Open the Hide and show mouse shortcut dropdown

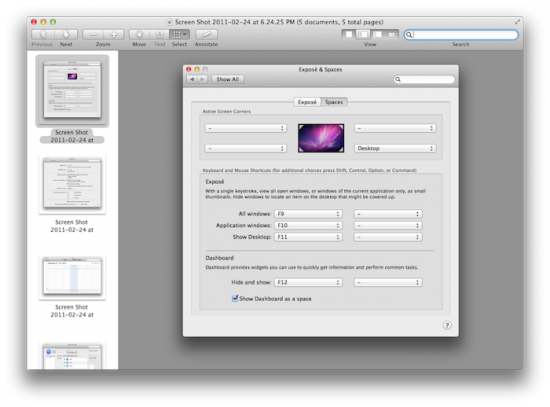388,282
